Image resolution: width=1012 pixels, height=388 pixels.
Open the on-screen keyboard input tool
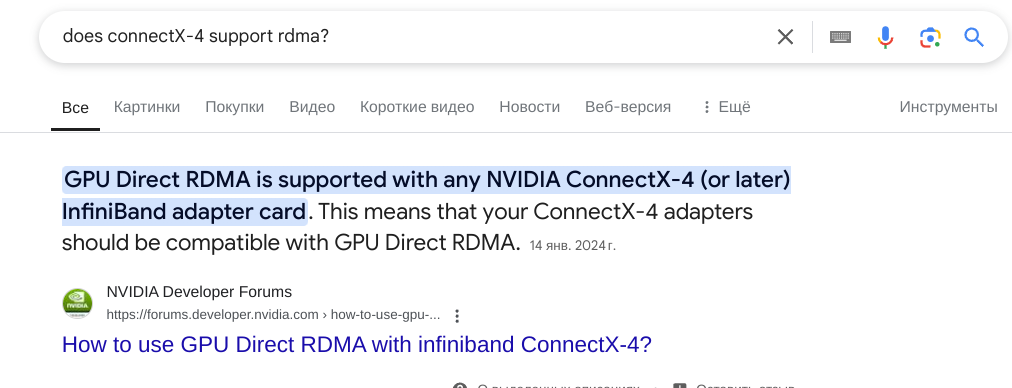pyautogui.click(x=840, y=37)
